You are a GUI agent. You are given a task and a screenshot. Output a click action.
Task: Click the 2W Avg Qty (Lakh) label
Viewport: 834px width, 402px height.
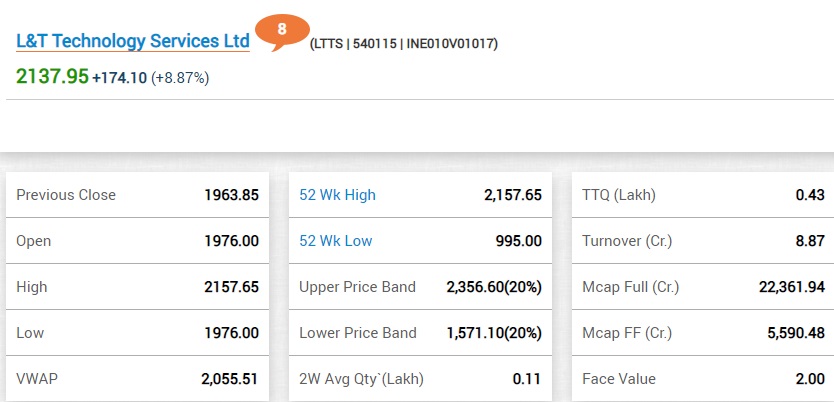click(x=362, y=379)
